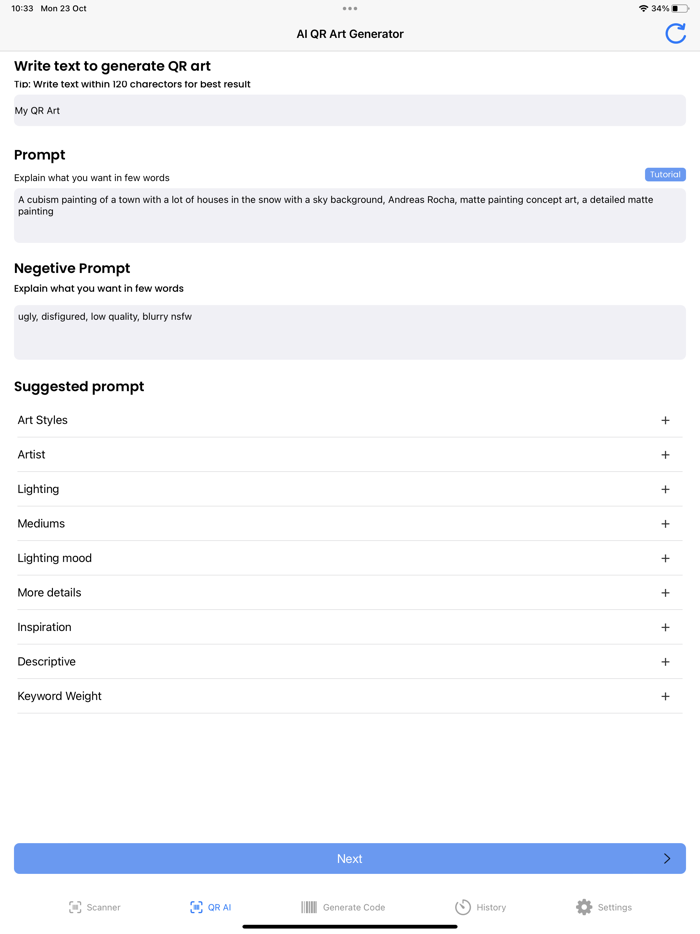Screen dimensions: 700x934
Task: Expand the Lighting suggestions
Action: point(665,490)
